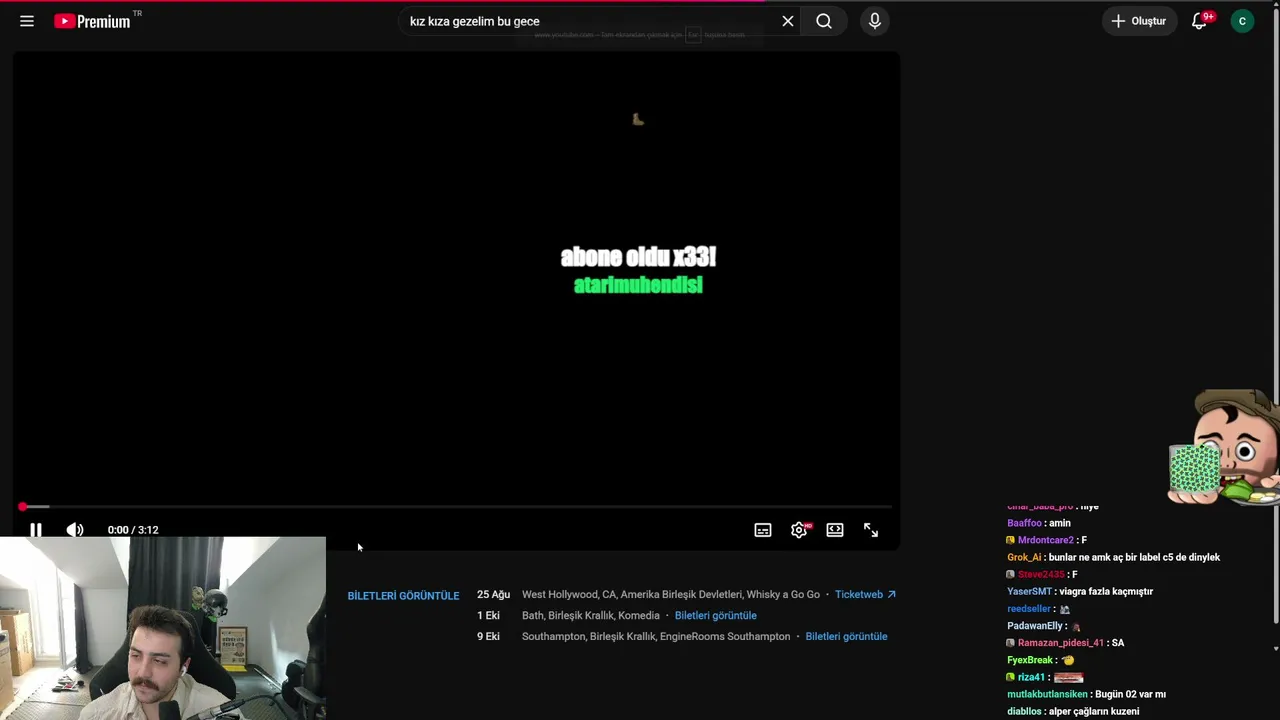Click the chat username Ramazan_pidesi_41
Image resolution: width=1280 pixels, height=720 pixels.
[1061, 643]
